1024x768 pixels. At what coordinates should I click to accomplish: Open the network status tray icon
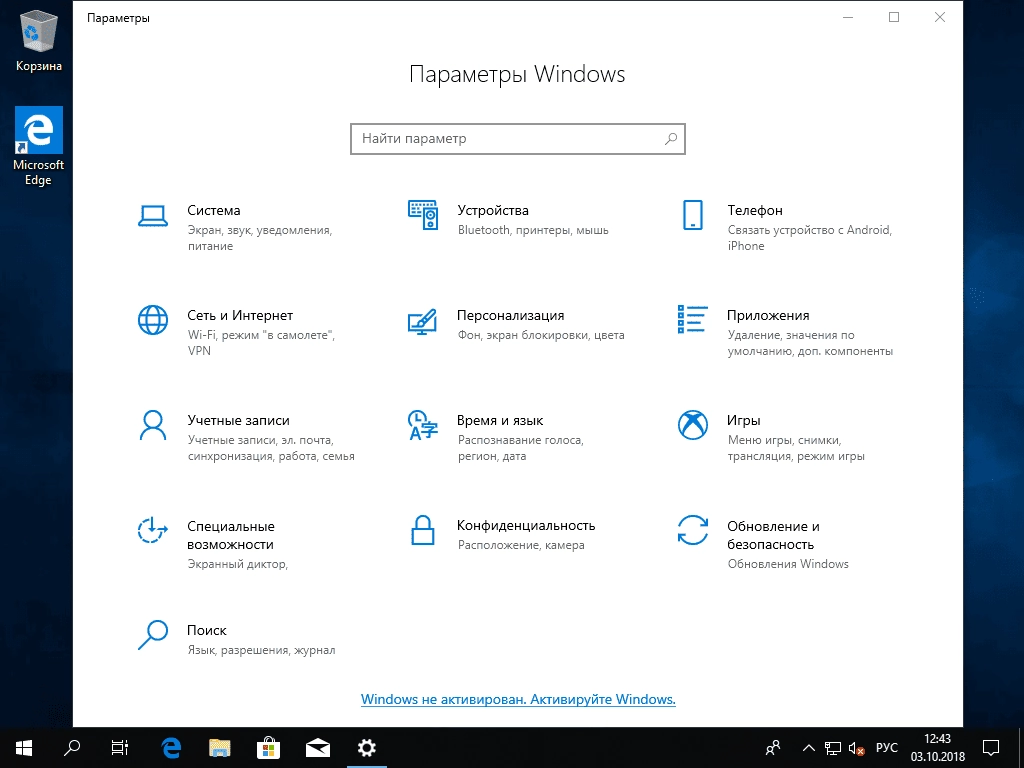coord(833,748)
